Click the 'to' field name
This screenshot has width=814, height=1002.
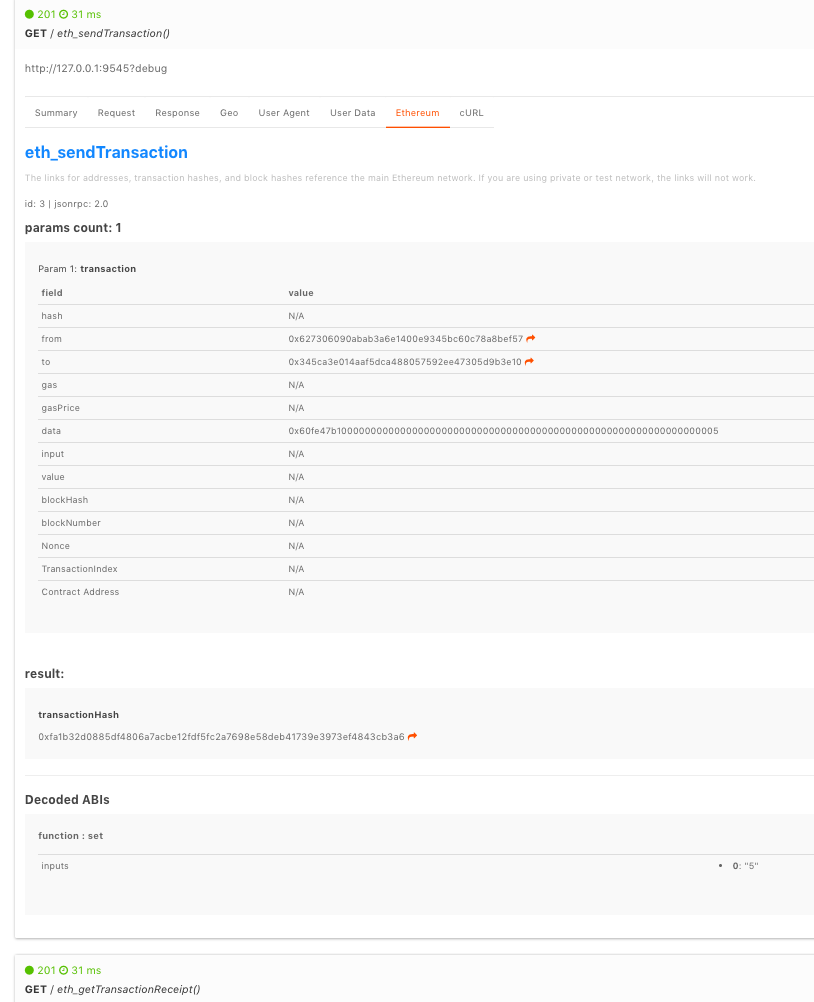point(46,362)
